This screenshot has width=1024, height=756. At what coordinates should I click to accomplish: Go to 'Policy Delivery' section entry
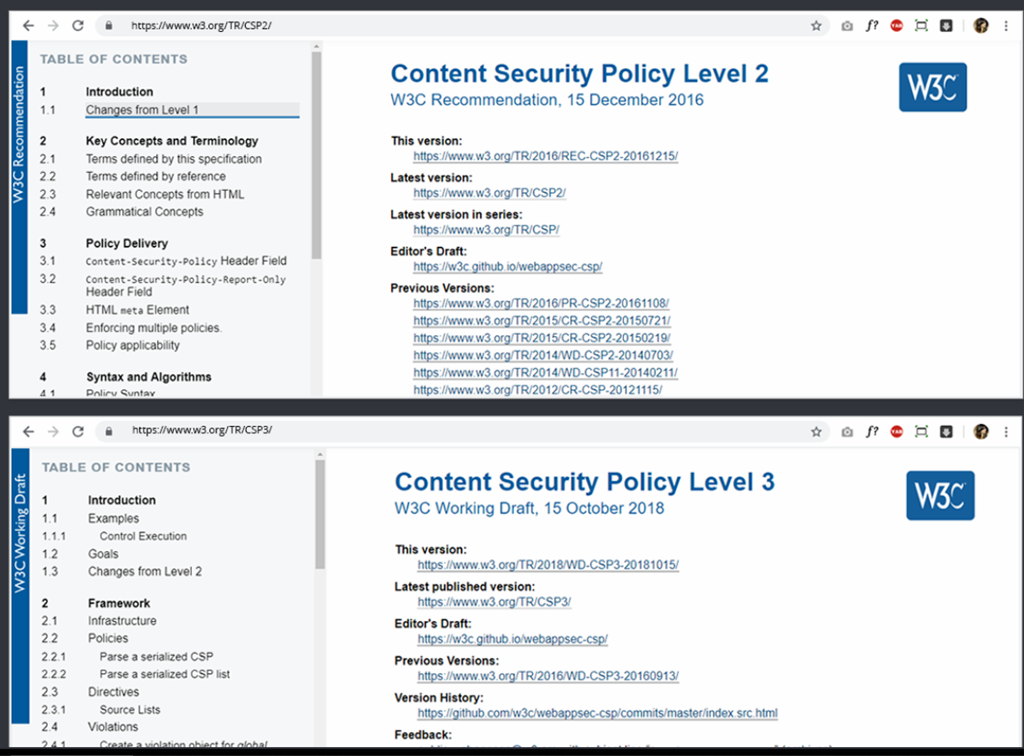coord(127,244)
